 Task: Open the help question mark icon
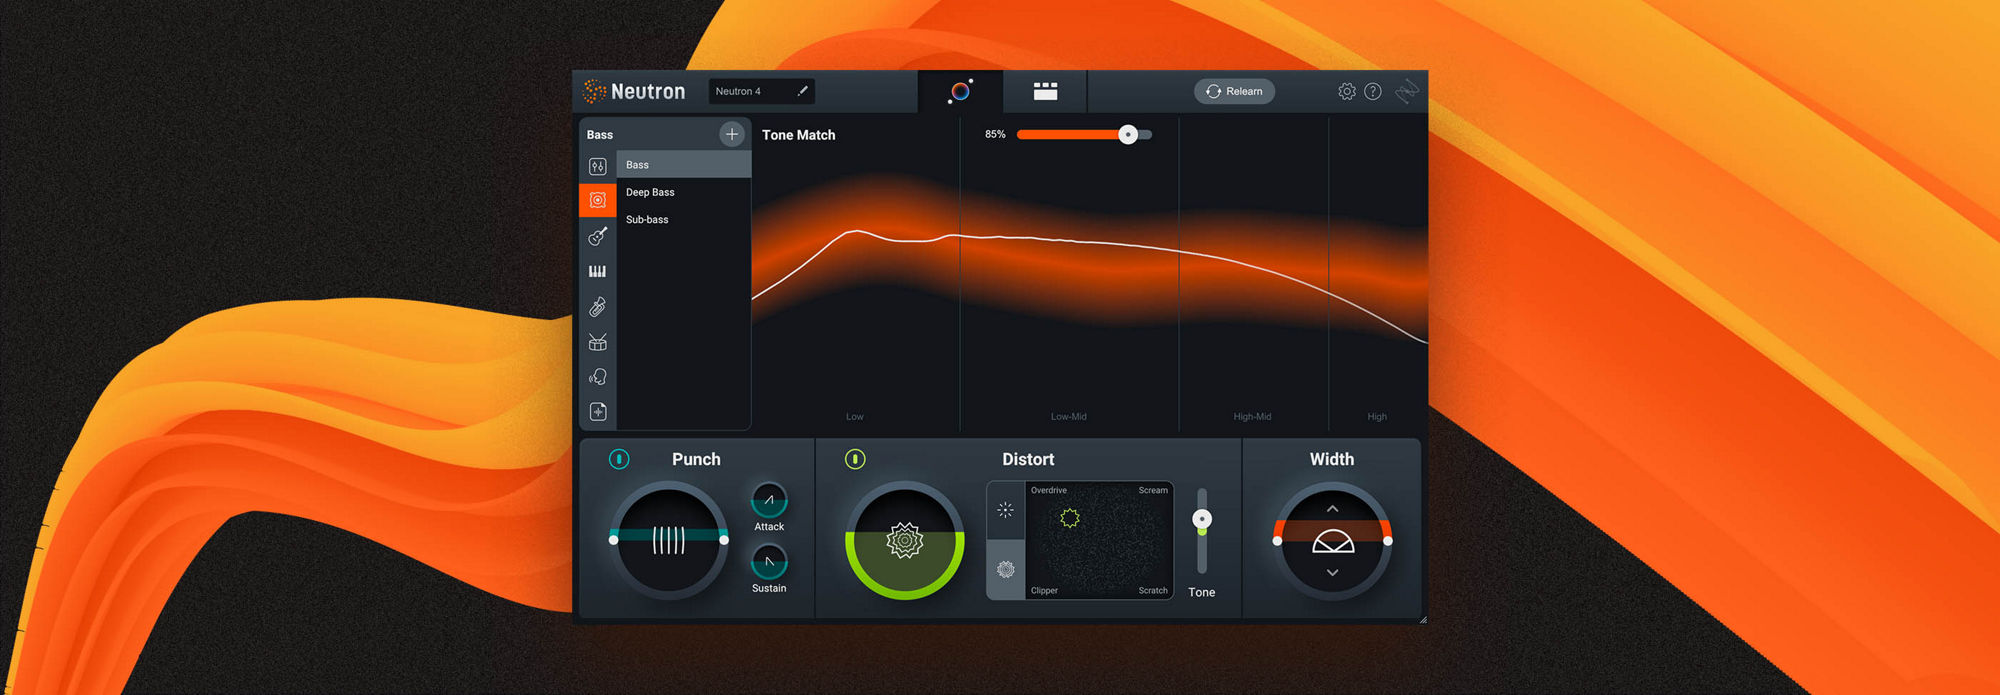click(1373, 91)
